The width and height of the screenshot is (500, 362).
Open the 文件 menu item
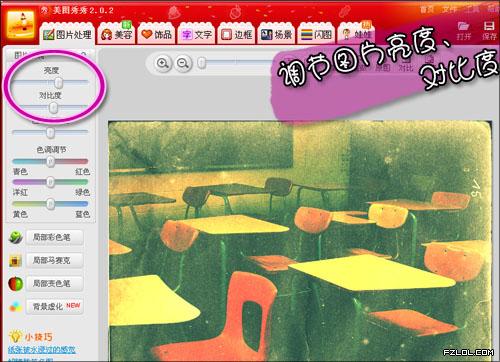tap(449, 9)
